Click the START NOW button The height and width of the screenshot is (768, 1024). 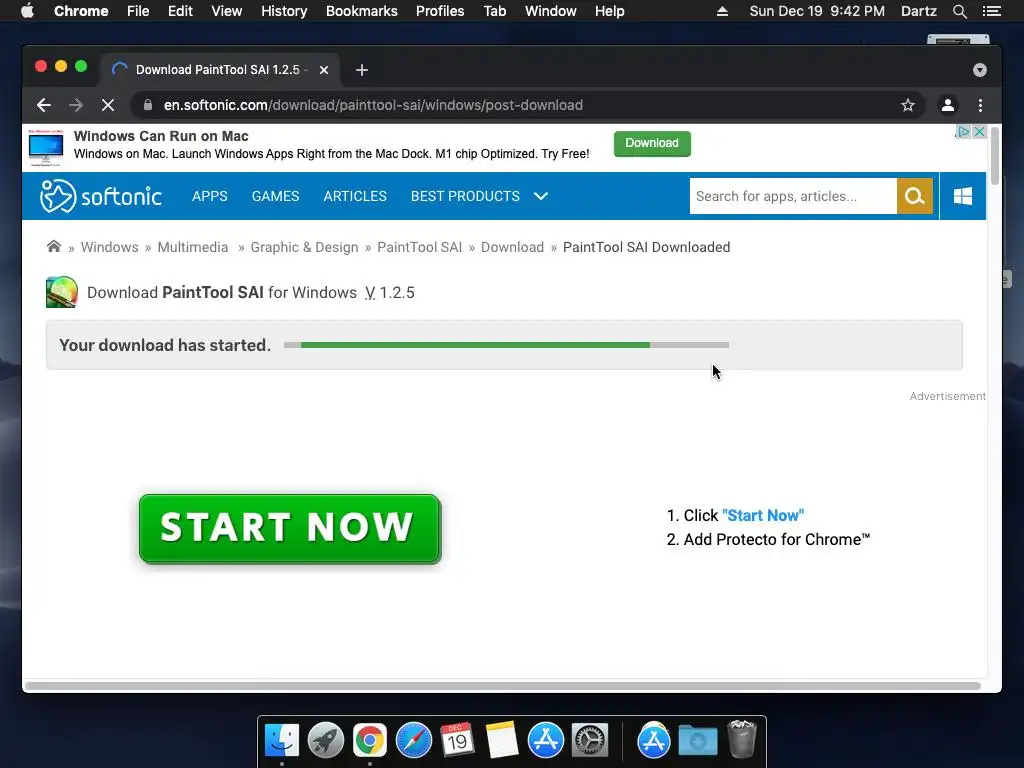point(290,529)
